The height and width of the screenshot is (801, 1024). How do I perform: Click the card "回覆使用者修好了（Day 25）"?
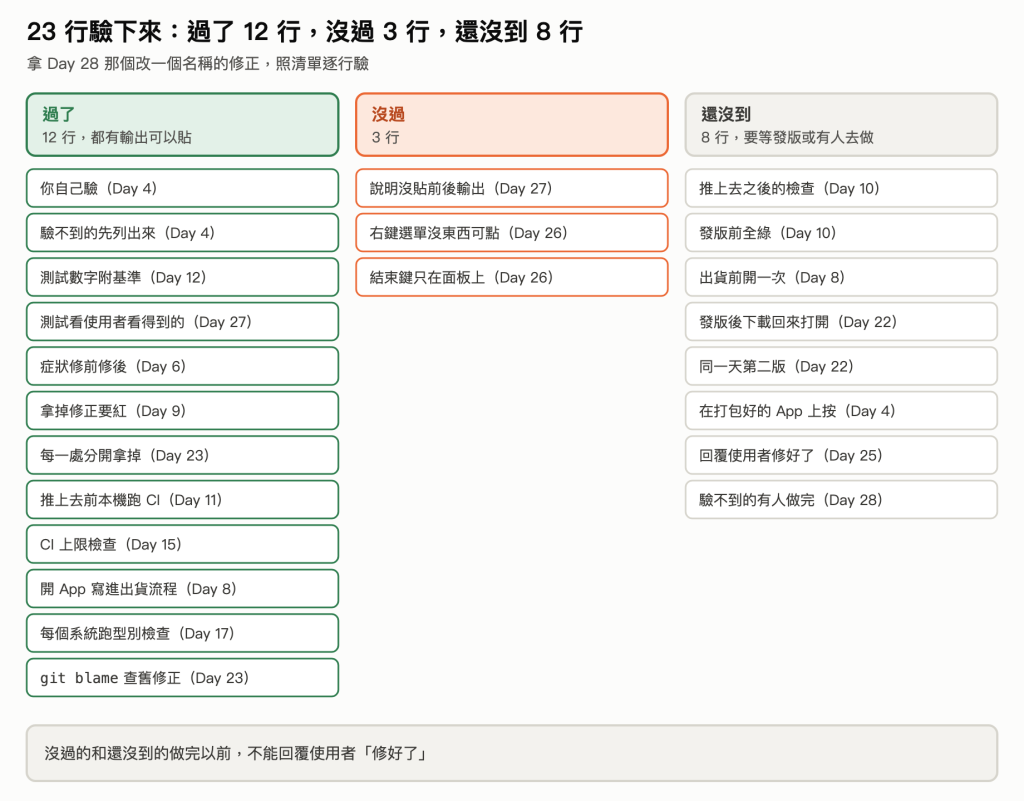[841, 455]
